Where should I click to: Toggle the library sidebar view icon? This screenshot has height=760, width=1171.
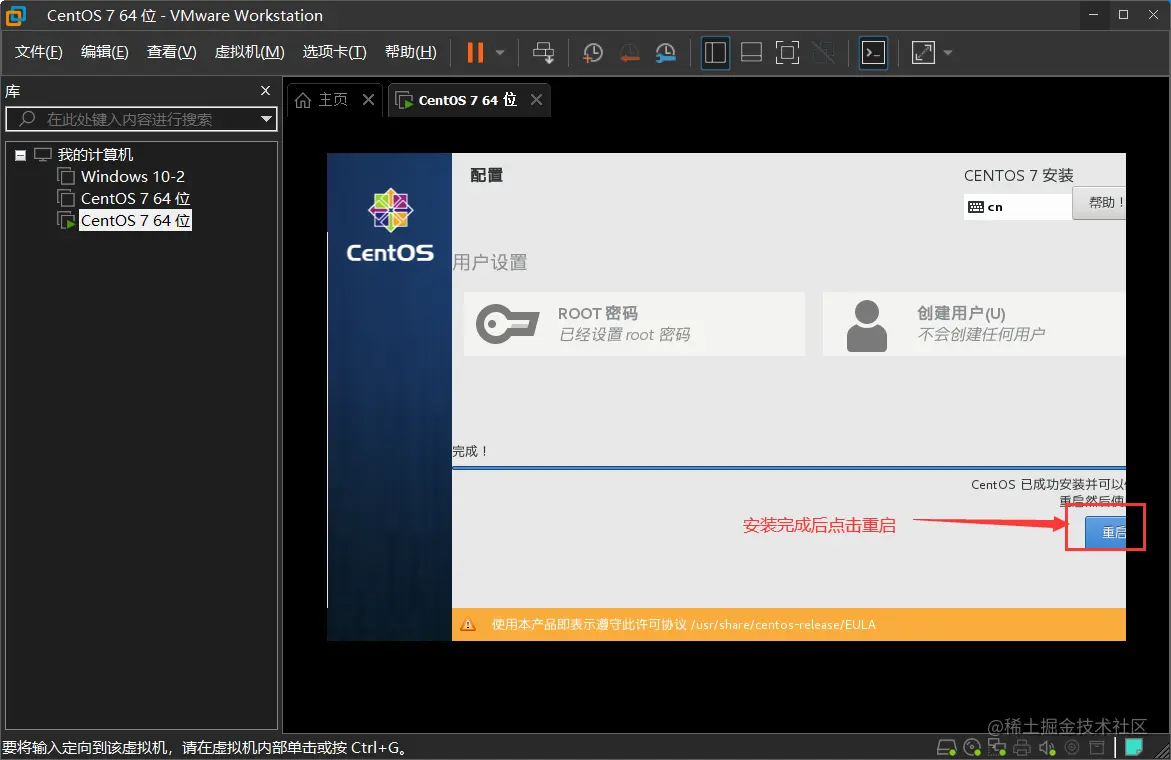pos(715,52)
